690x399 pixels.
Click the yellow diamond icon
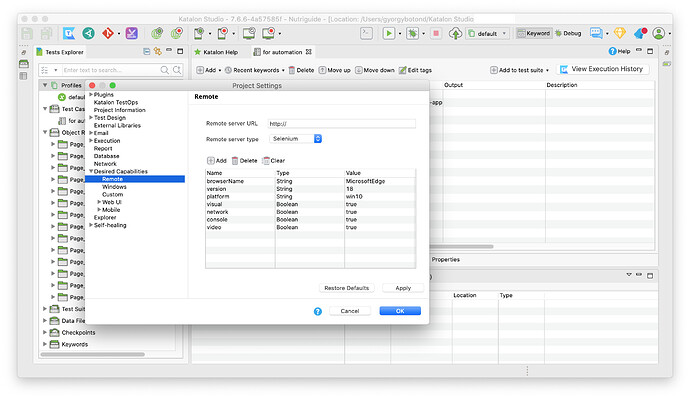click(x=620, y=33)
